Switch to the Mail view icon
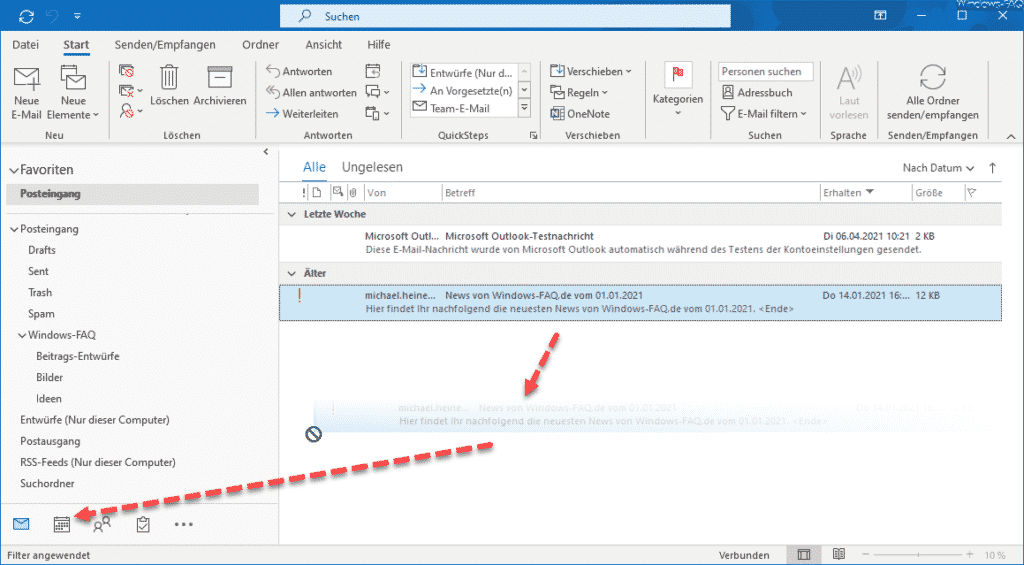Viewport: 1024px width, 565px height. (x=21, y=523)
